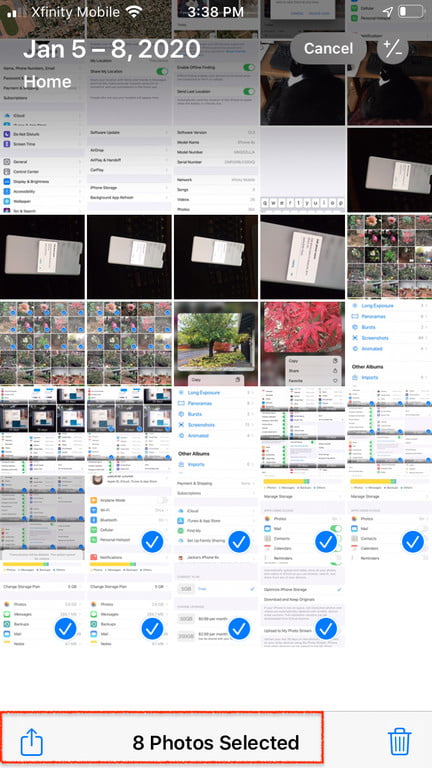Tap the Wi-Fi status icon
This screenshot has height=768, width=432.
134,12
